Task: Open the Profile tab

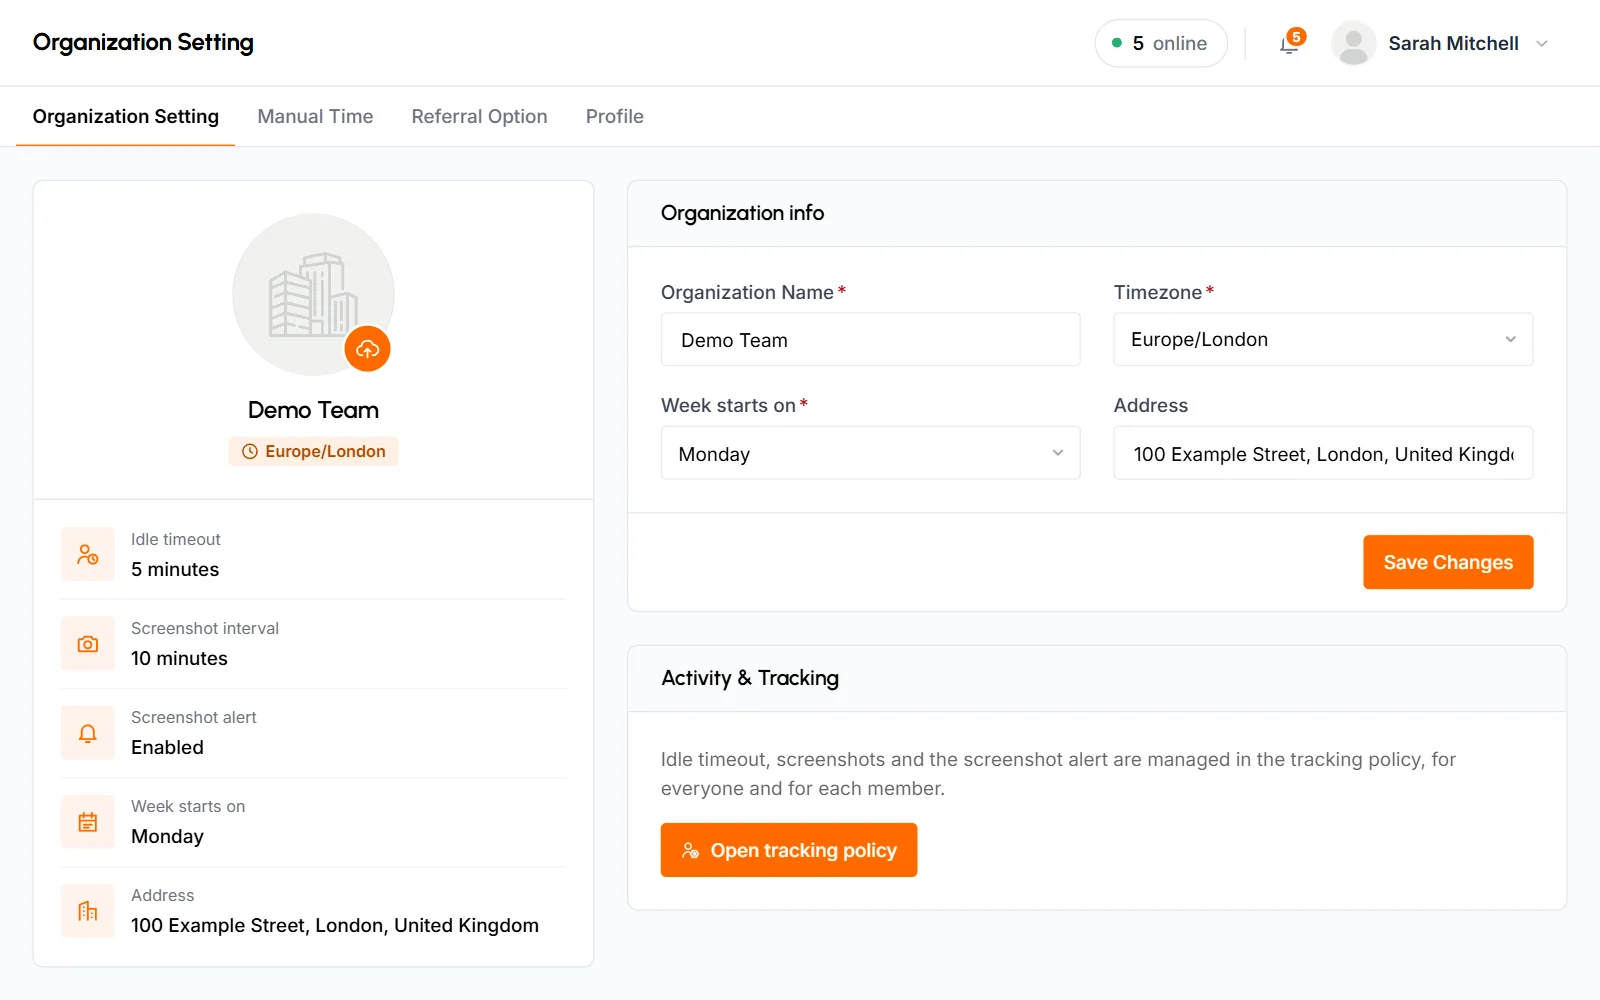Action: (614, 116)
